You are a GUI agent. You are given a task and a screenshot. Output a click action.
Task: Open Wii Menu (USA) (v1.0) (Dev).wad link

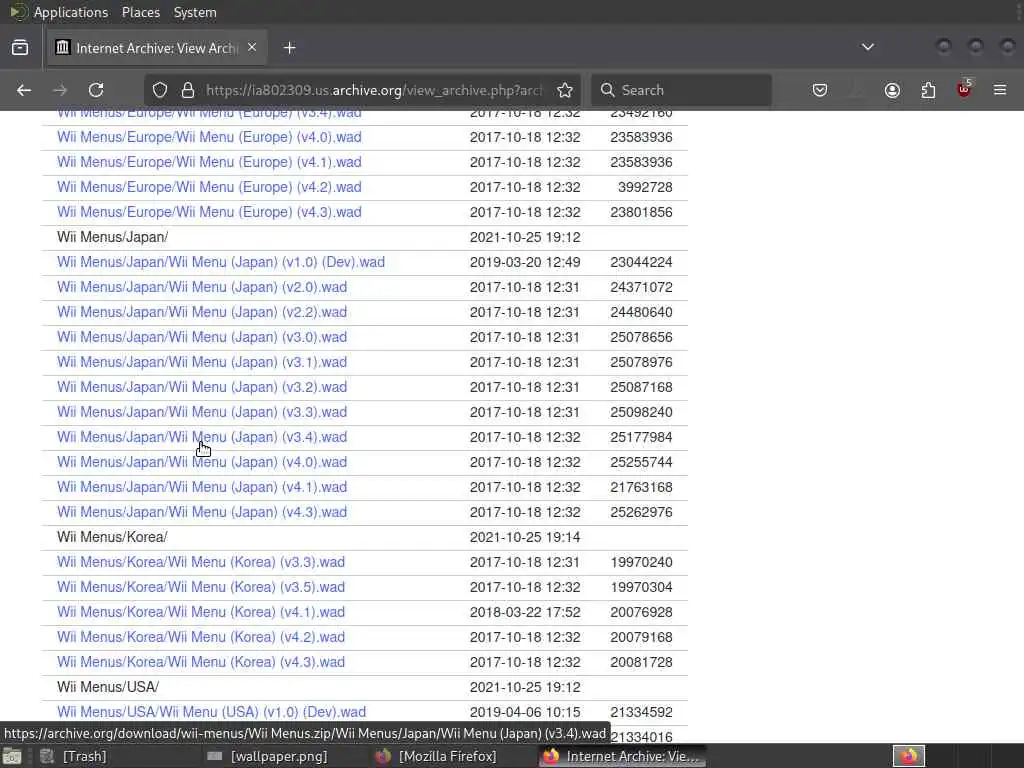(212, 712)
